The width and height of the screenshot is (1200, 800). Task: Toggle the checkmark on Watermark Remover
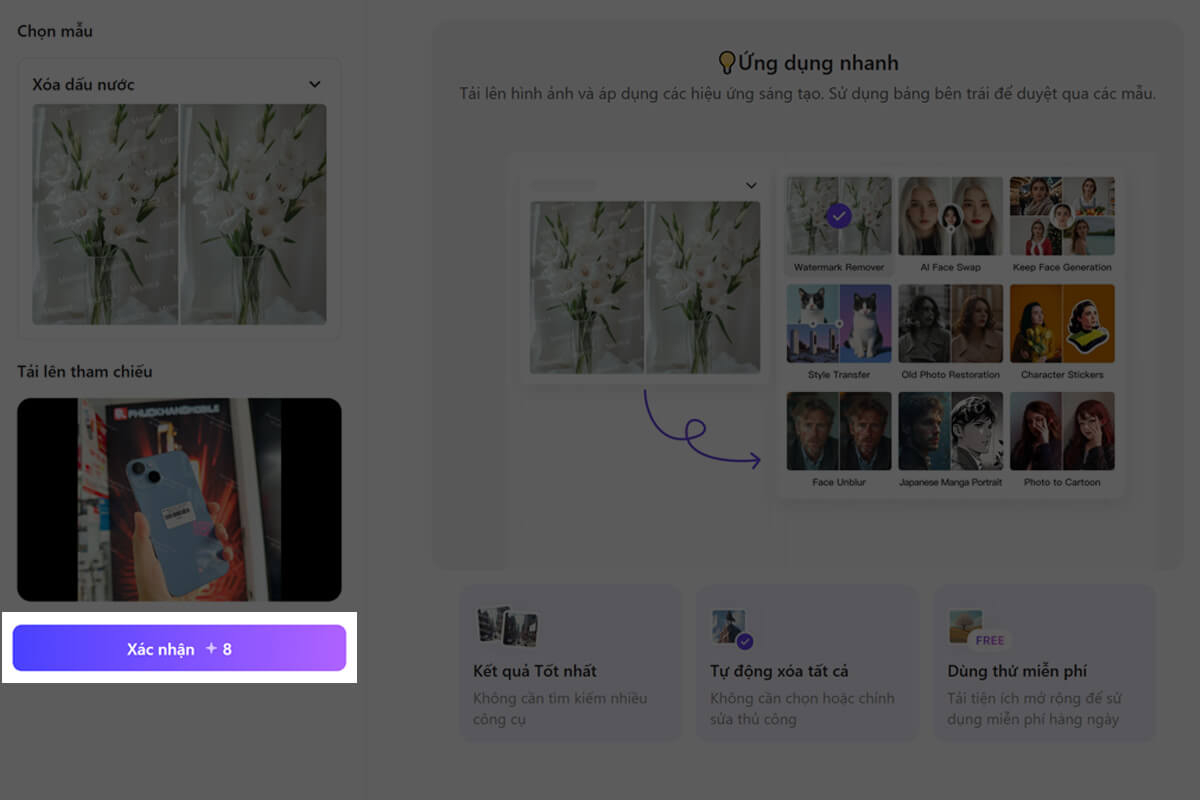click(x=838, y=213)
